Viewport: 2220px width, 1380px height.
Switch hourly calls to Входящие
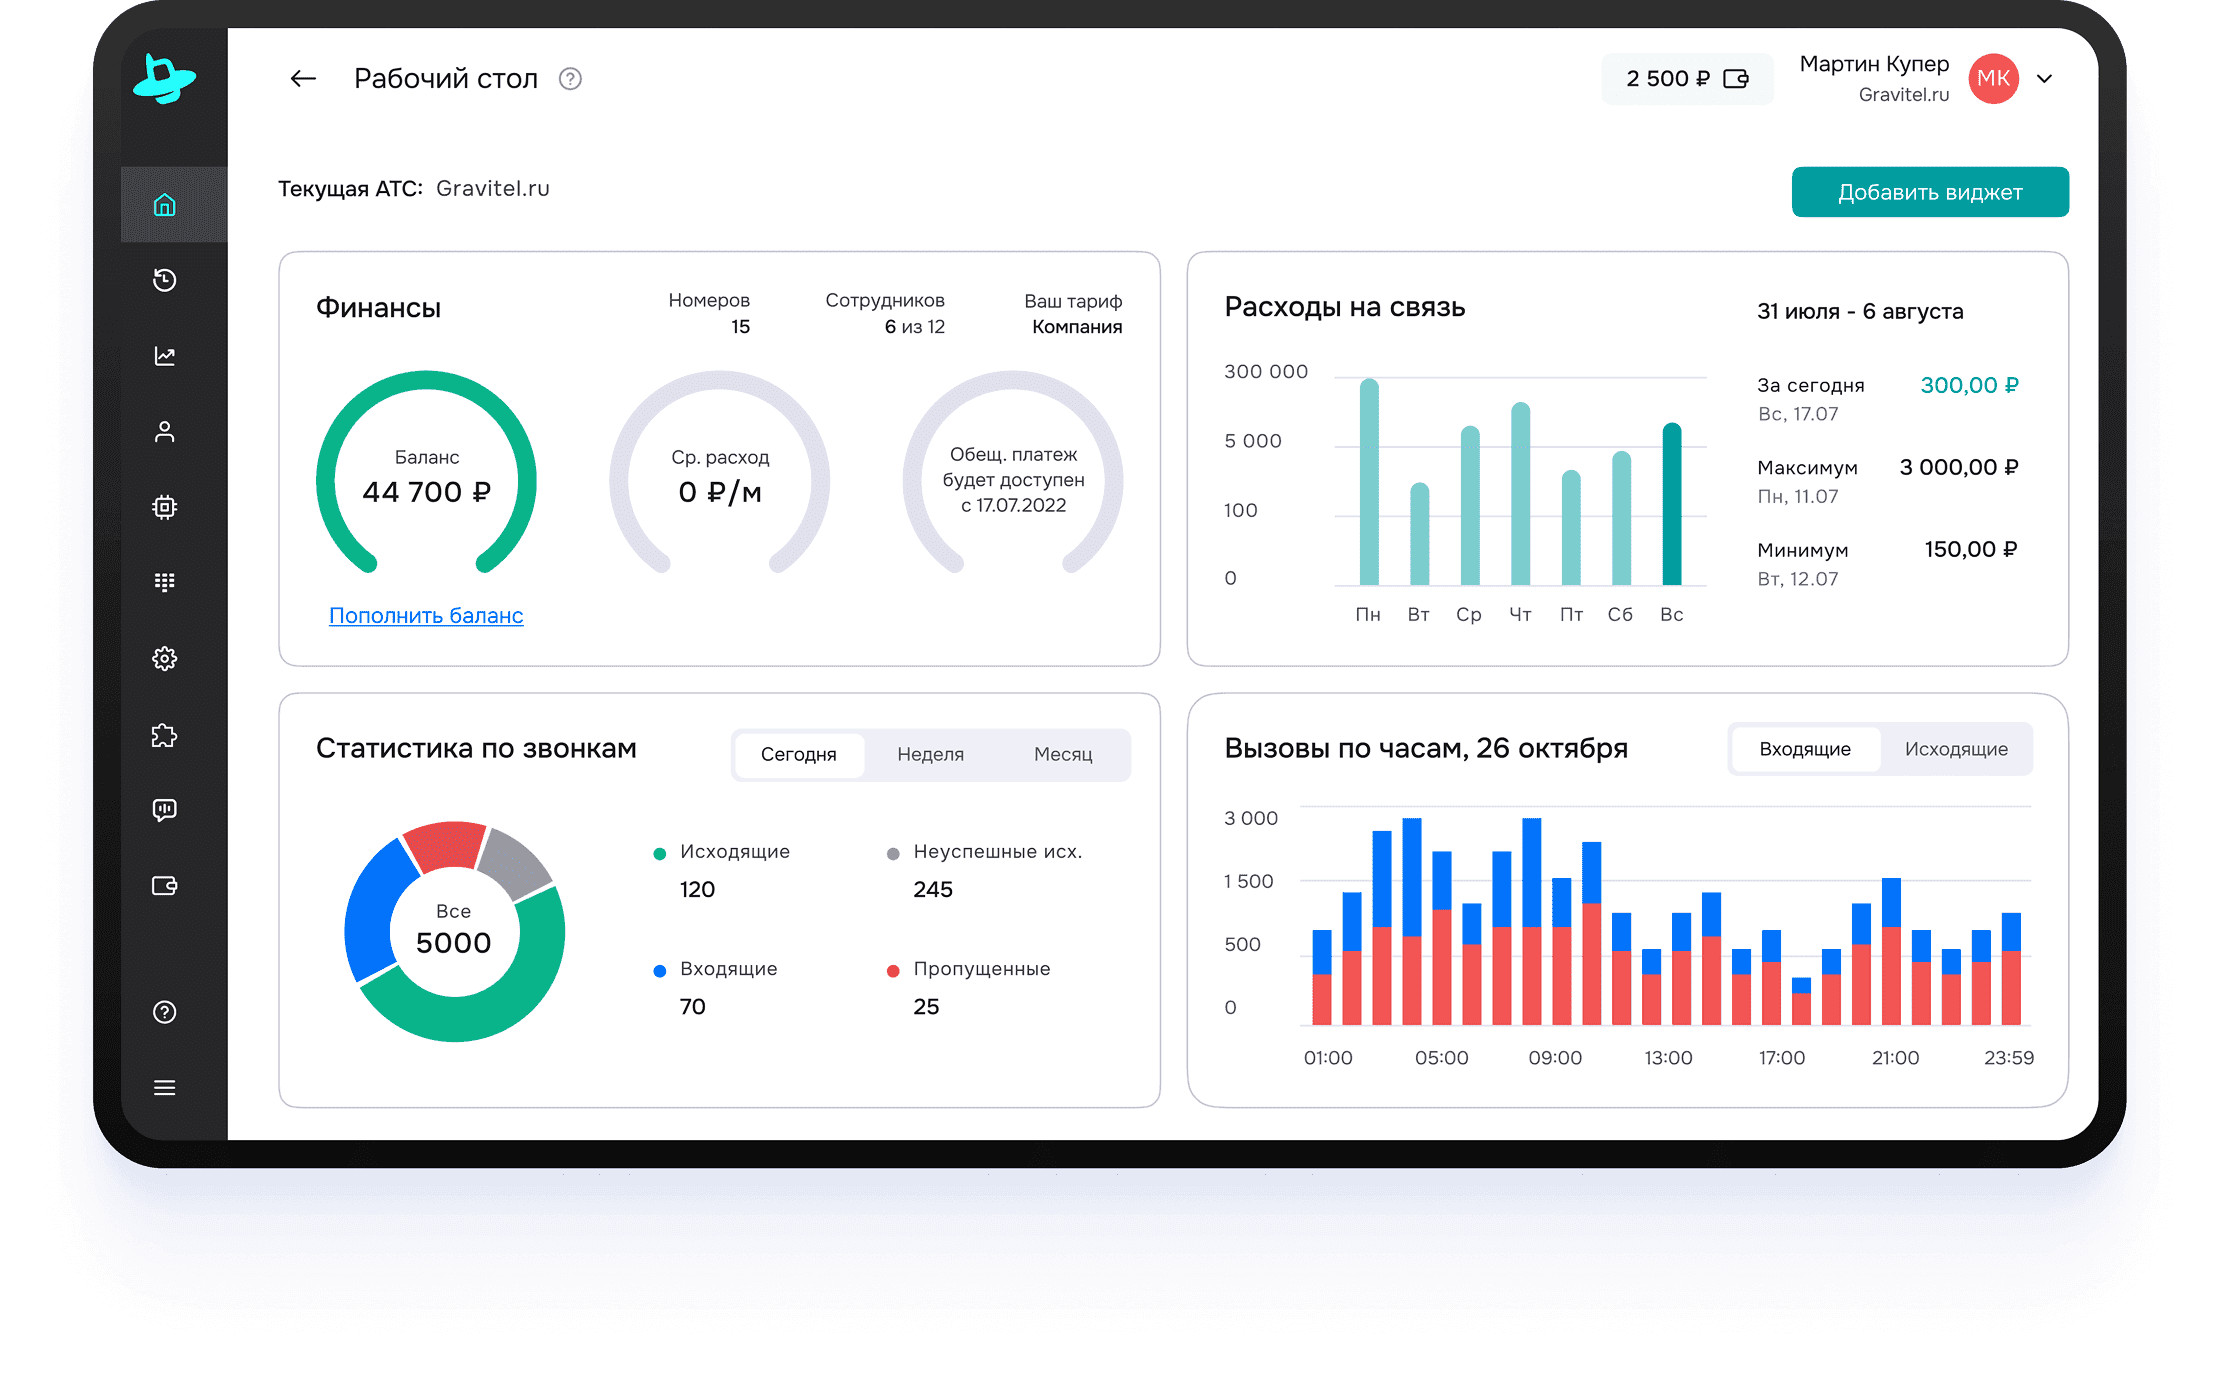[1804, 749]
